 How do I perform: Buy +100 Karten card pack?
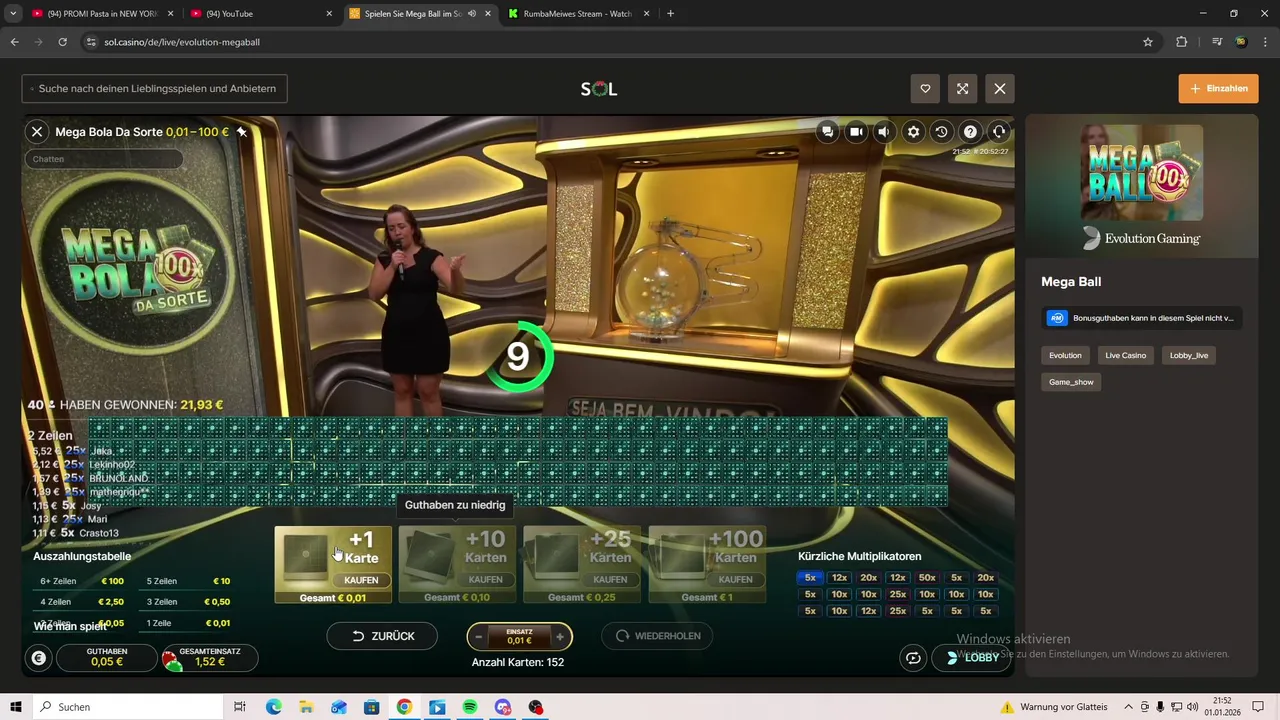pyautogui.click(x=707, y=565)
